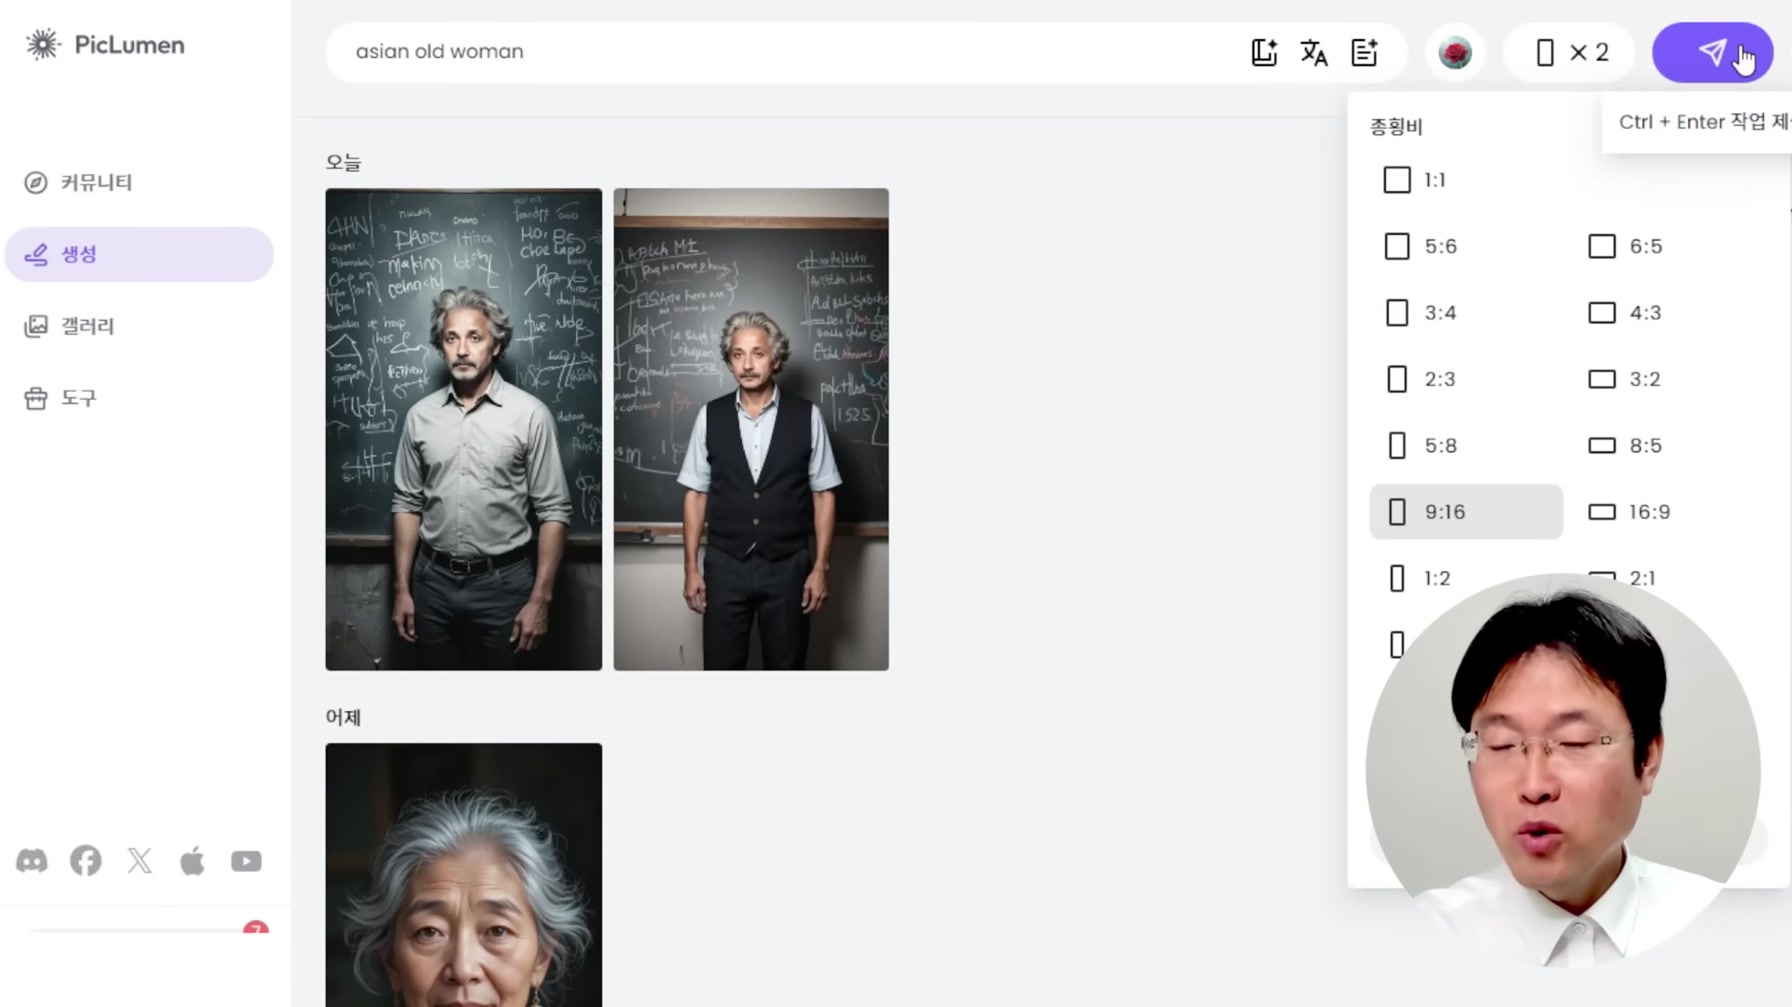Open the aspect ratio and count selector

click(1570, 52)
